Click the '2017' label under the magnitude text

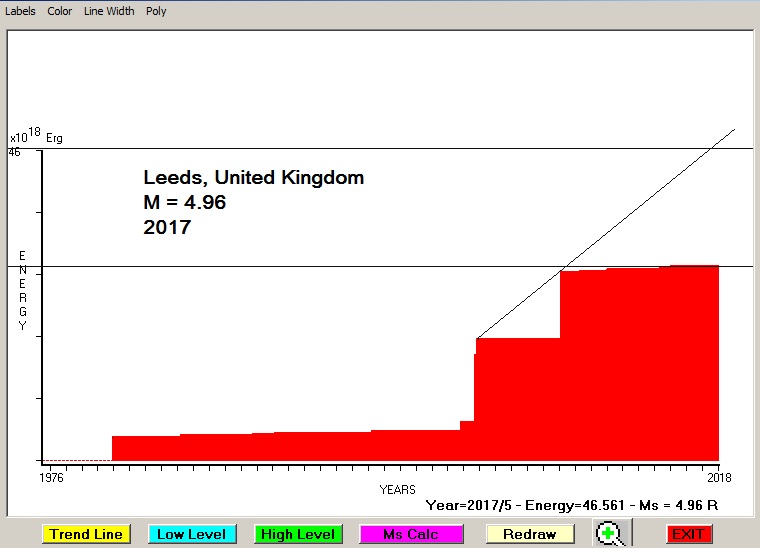167,228
